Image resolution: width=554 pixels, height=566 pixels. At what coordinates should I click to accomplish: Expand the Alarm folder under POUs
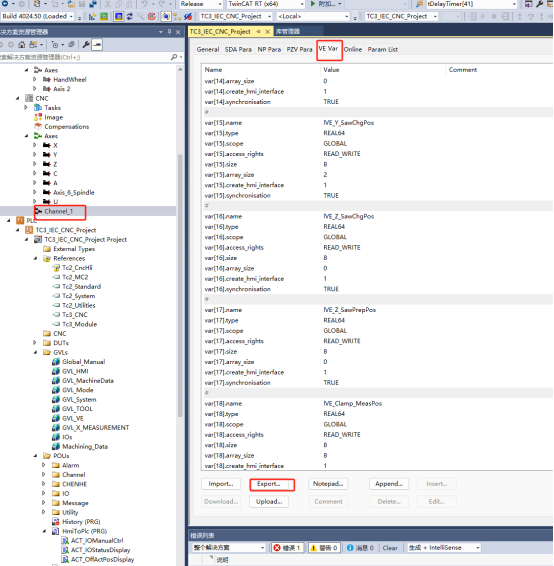point(44,465)
